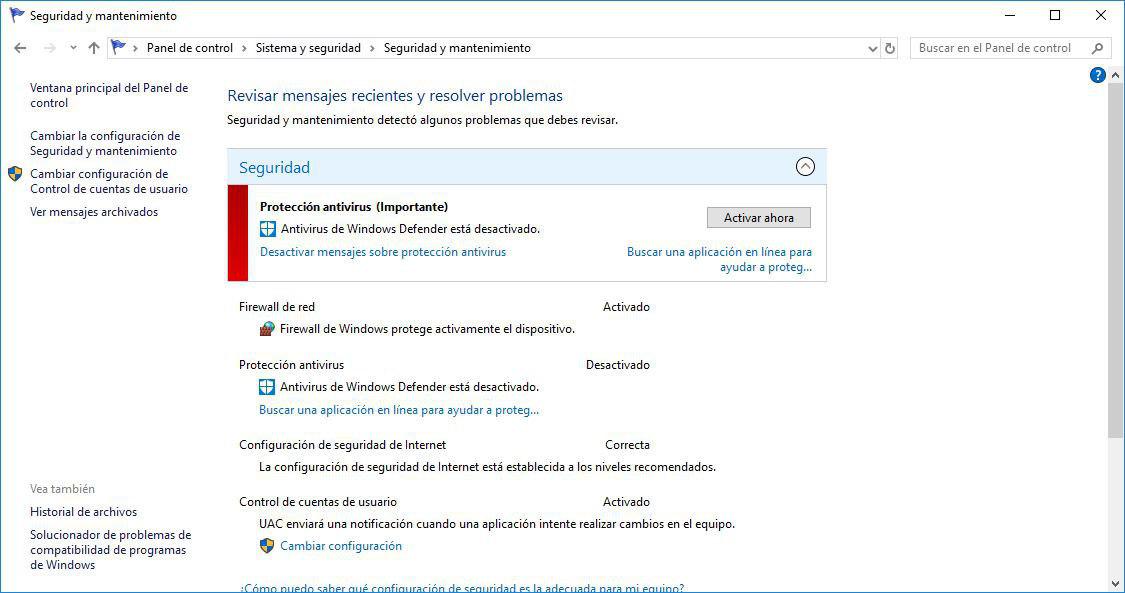Open help with the question mark icon
The image size is (1125, 593).
[x=1097, y=75]
